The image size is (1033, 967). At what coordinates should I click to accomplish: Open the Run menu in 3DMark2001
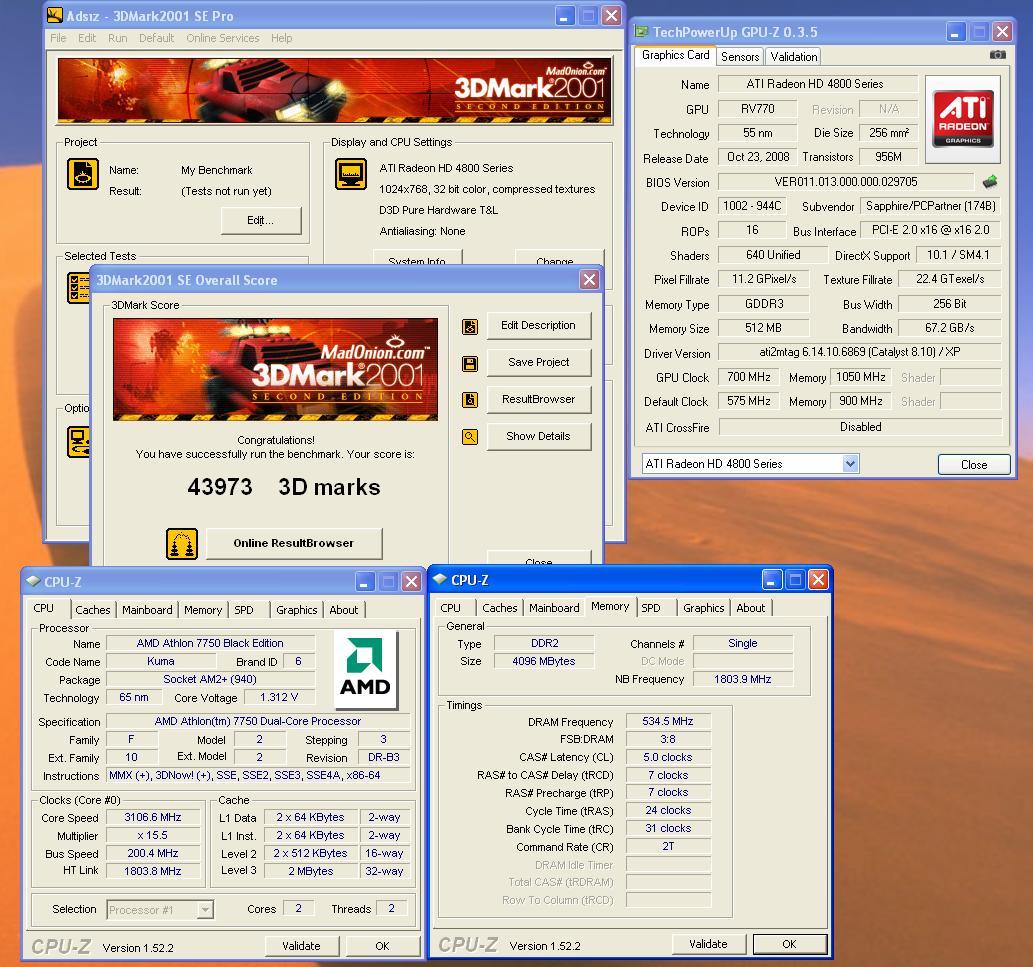pos(118,38)
